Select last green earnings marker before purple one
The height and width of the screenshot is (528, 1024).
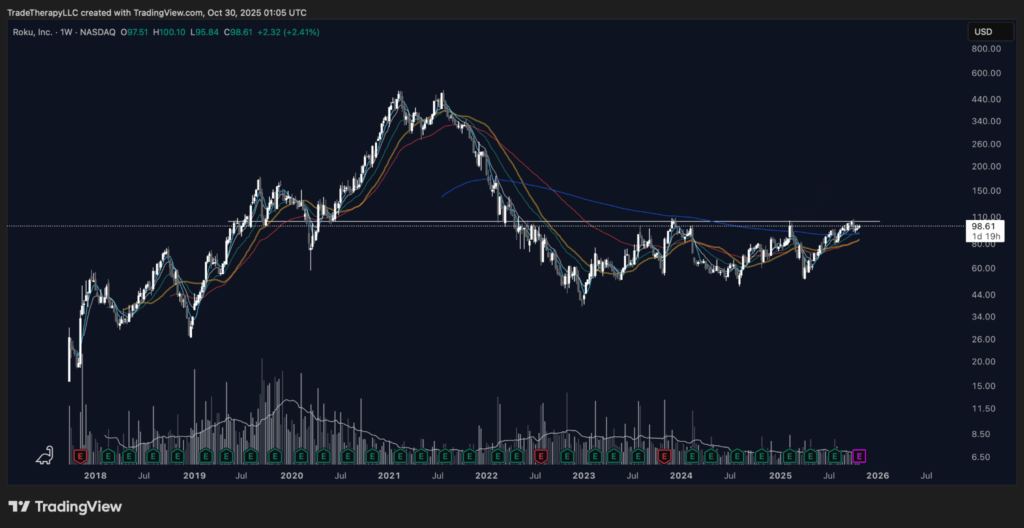tap(835, 456)
